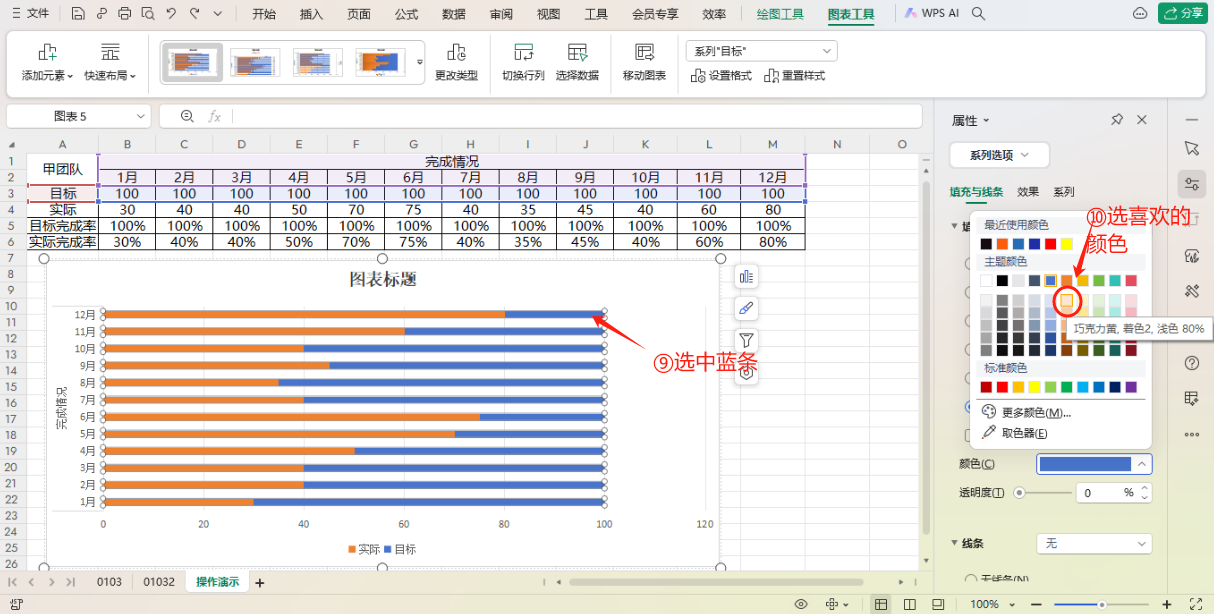Switch to the 开始 ribbon tab
The height and width of the screenshot is (614, 1214).
coord(264,14)
